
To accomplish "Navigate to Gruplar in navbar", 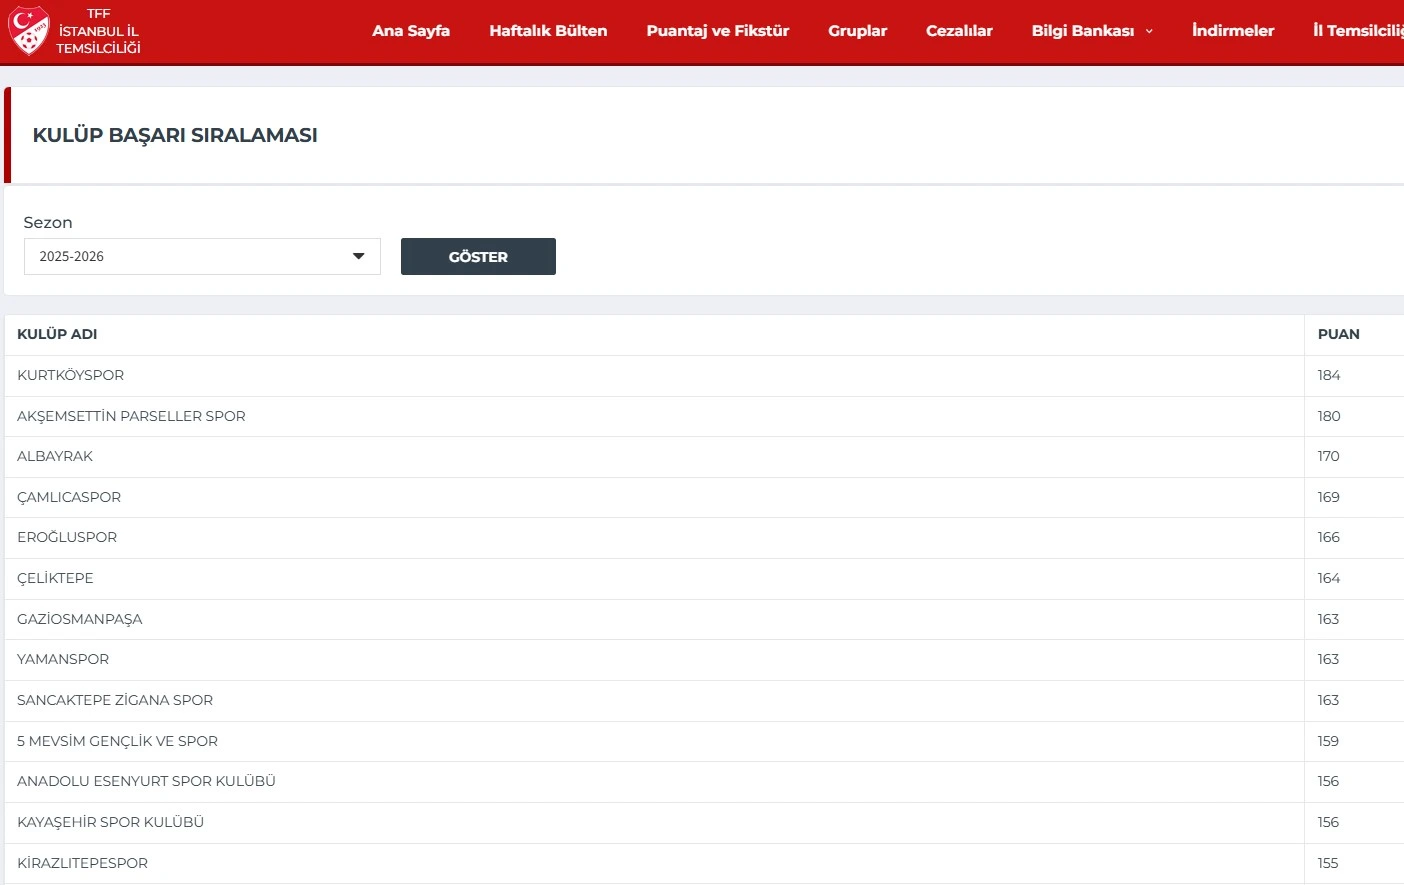I will [x=857, y=31].
